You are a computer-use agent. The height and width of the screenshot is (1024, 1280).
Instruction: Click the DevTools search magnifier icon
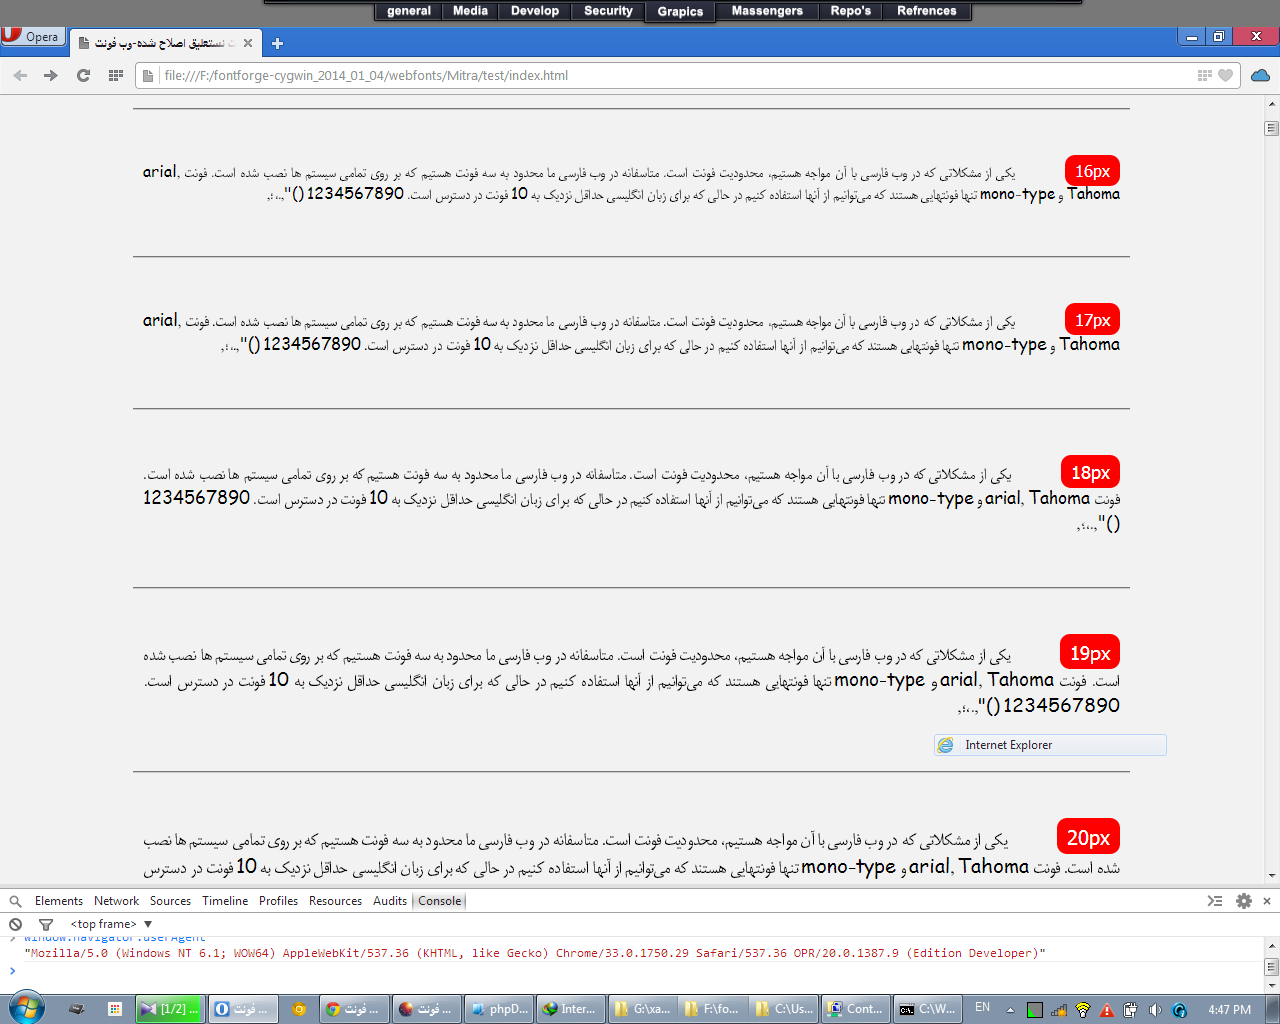point(15,900)
